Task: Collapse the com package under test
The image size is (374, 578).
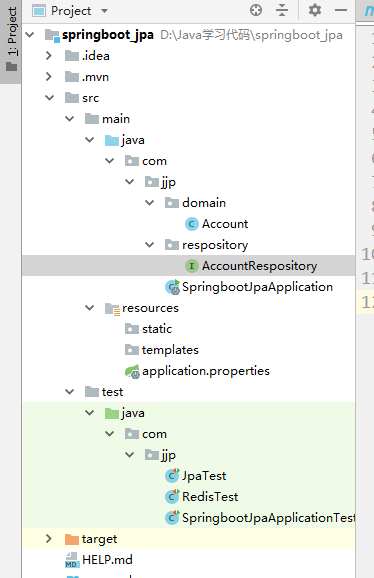Action: click(x=109, y=434)
